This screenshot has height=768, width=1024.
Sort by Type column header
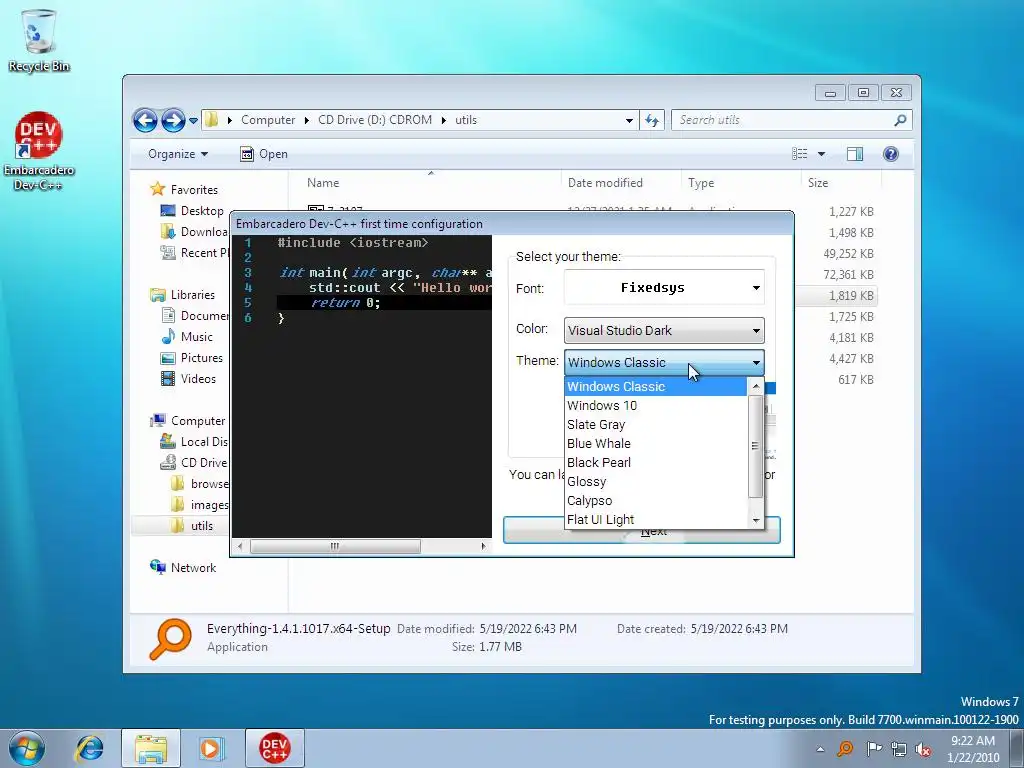coord(741,183)
